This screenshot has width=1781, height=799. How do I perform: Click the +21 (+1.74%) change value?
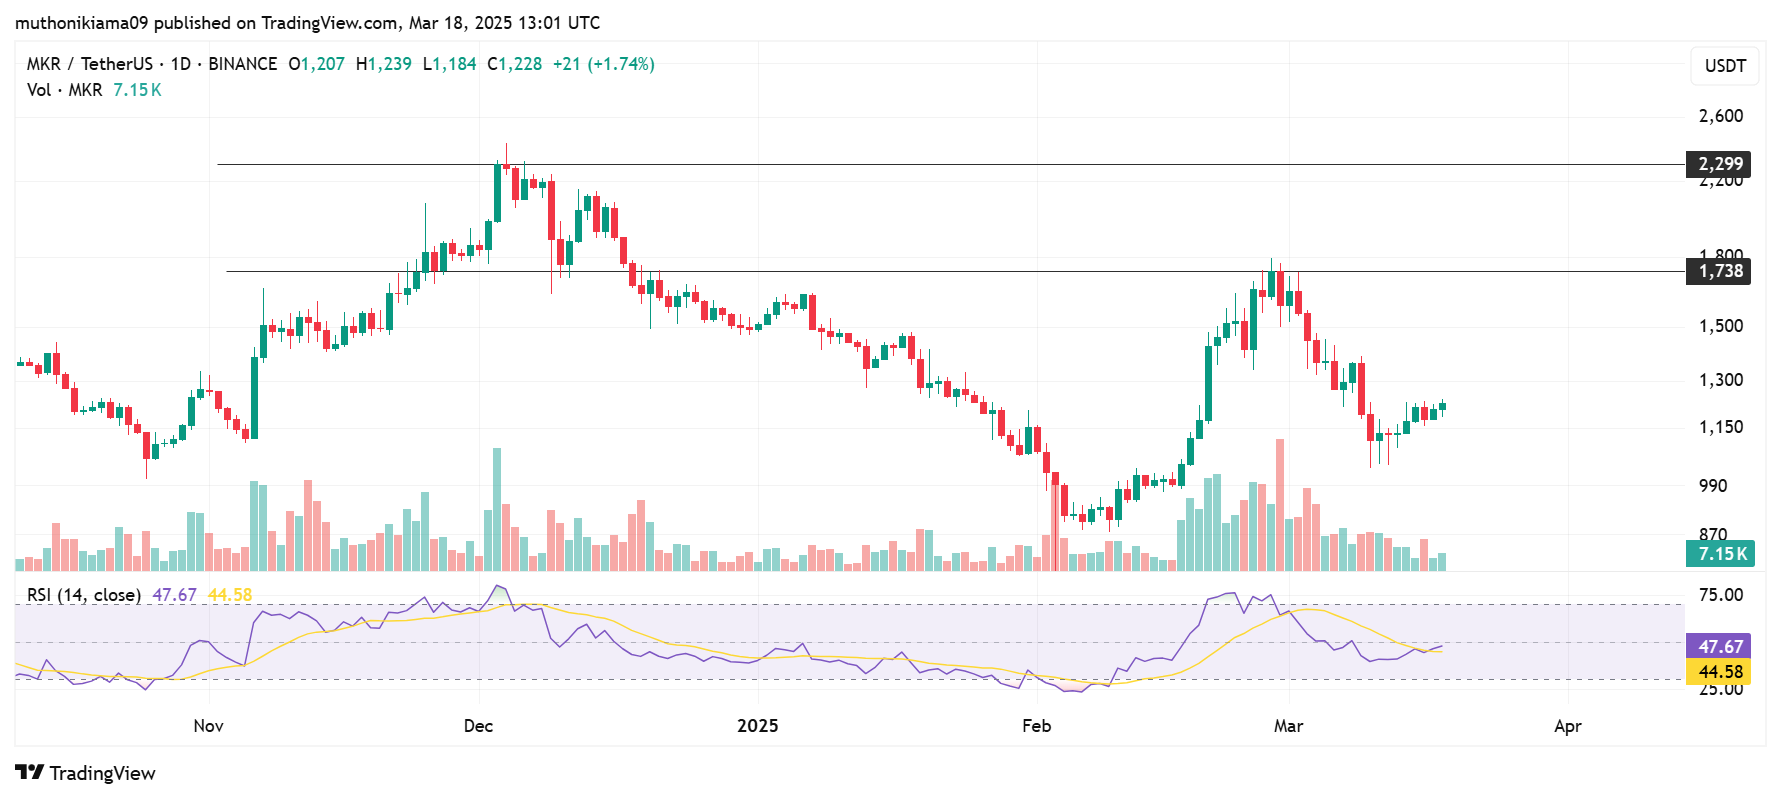pyautogui.click(x=604, y=64)
